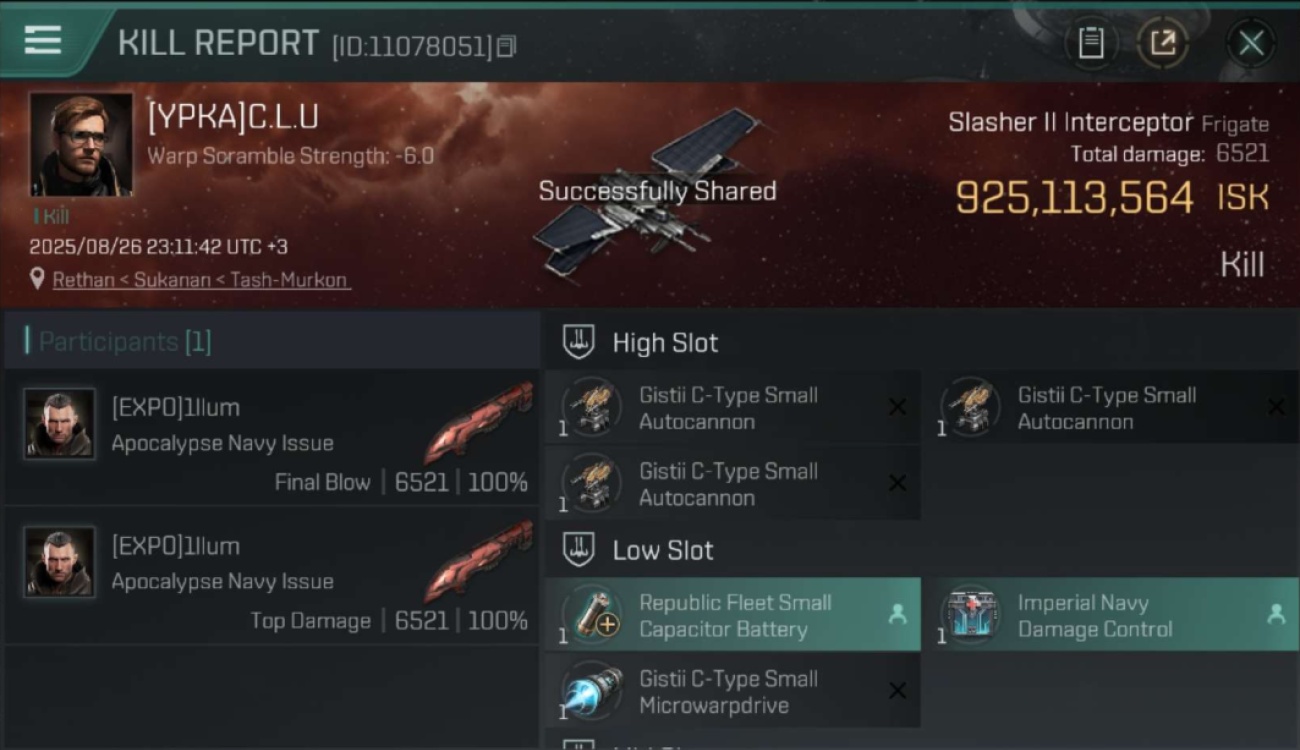1300x750 pixels.
Task: Select the first Gistii C-Type Small Autocannon
Action: [x=733, y=408]
